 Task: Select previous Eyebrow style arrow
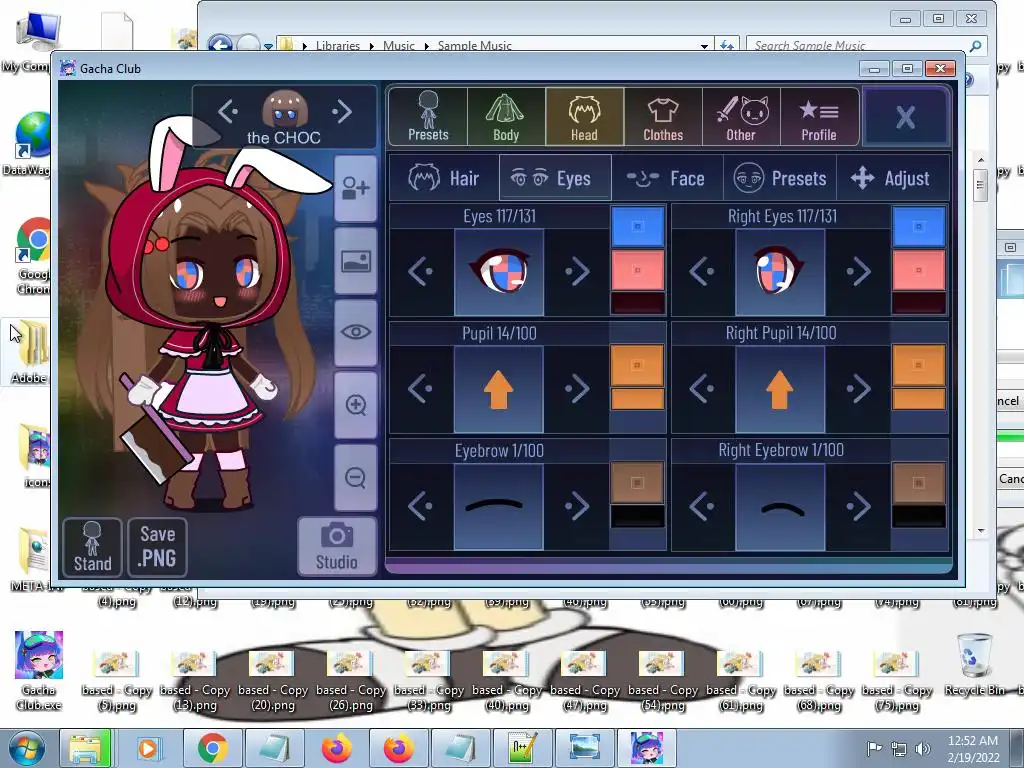tap(421, 506)
